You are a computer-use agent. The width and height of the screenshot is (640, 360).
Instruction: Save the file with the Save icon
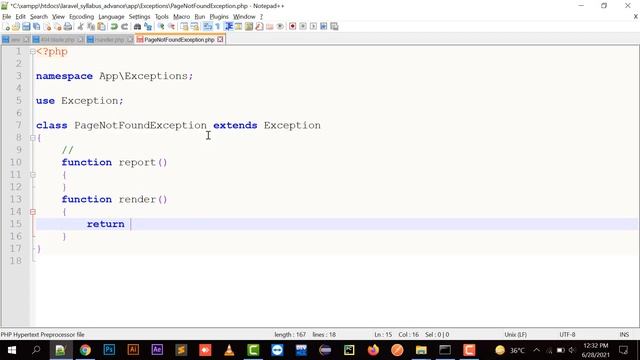click(x=26, y=27)
